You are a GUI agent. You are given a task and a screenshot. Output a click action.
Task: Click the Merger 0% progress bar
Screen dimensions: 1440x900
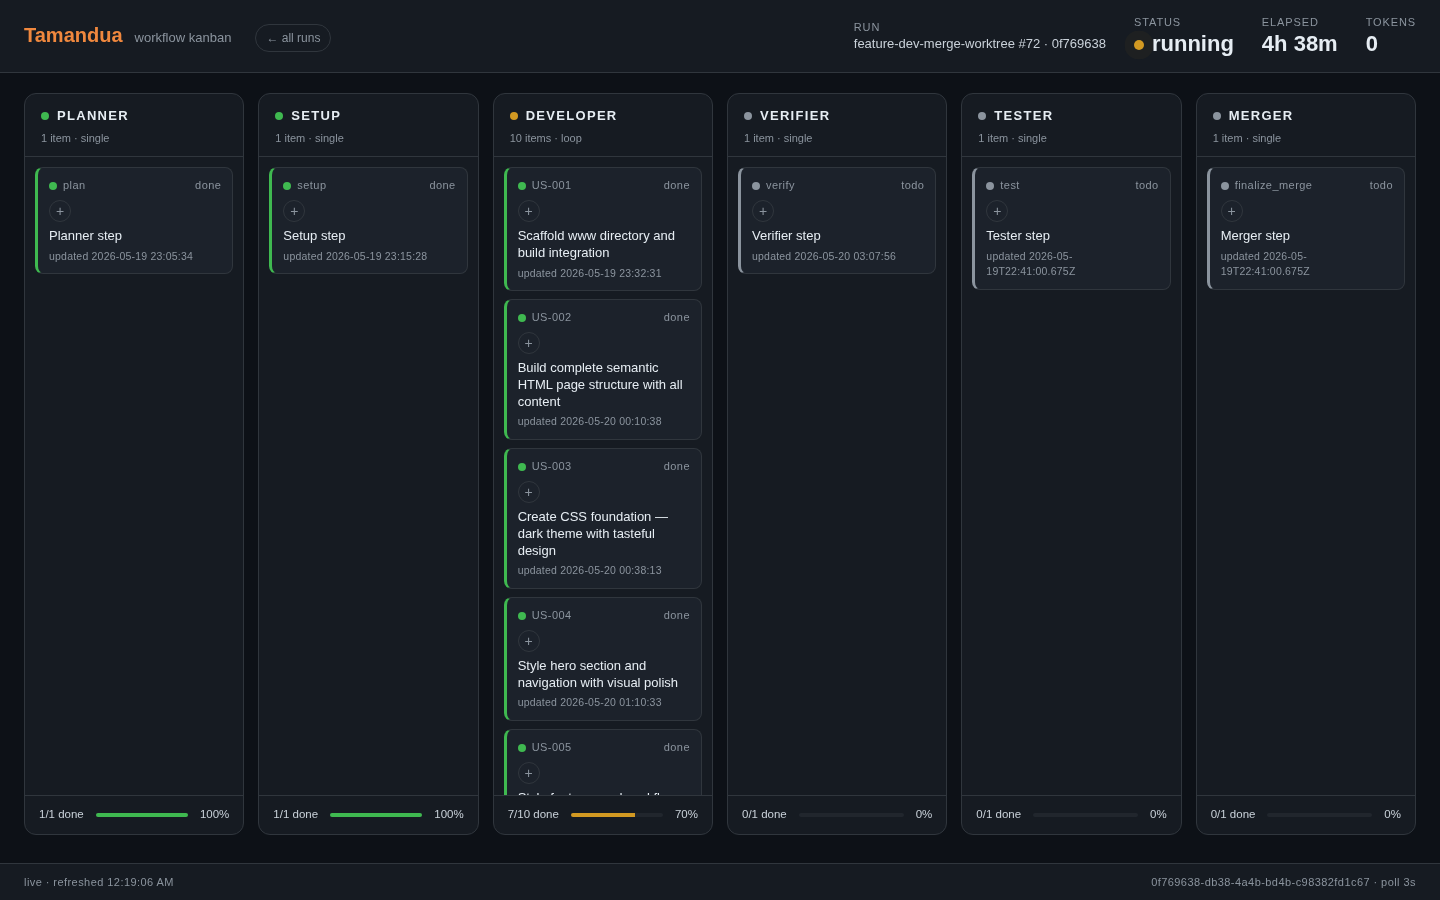[1319, 815]
